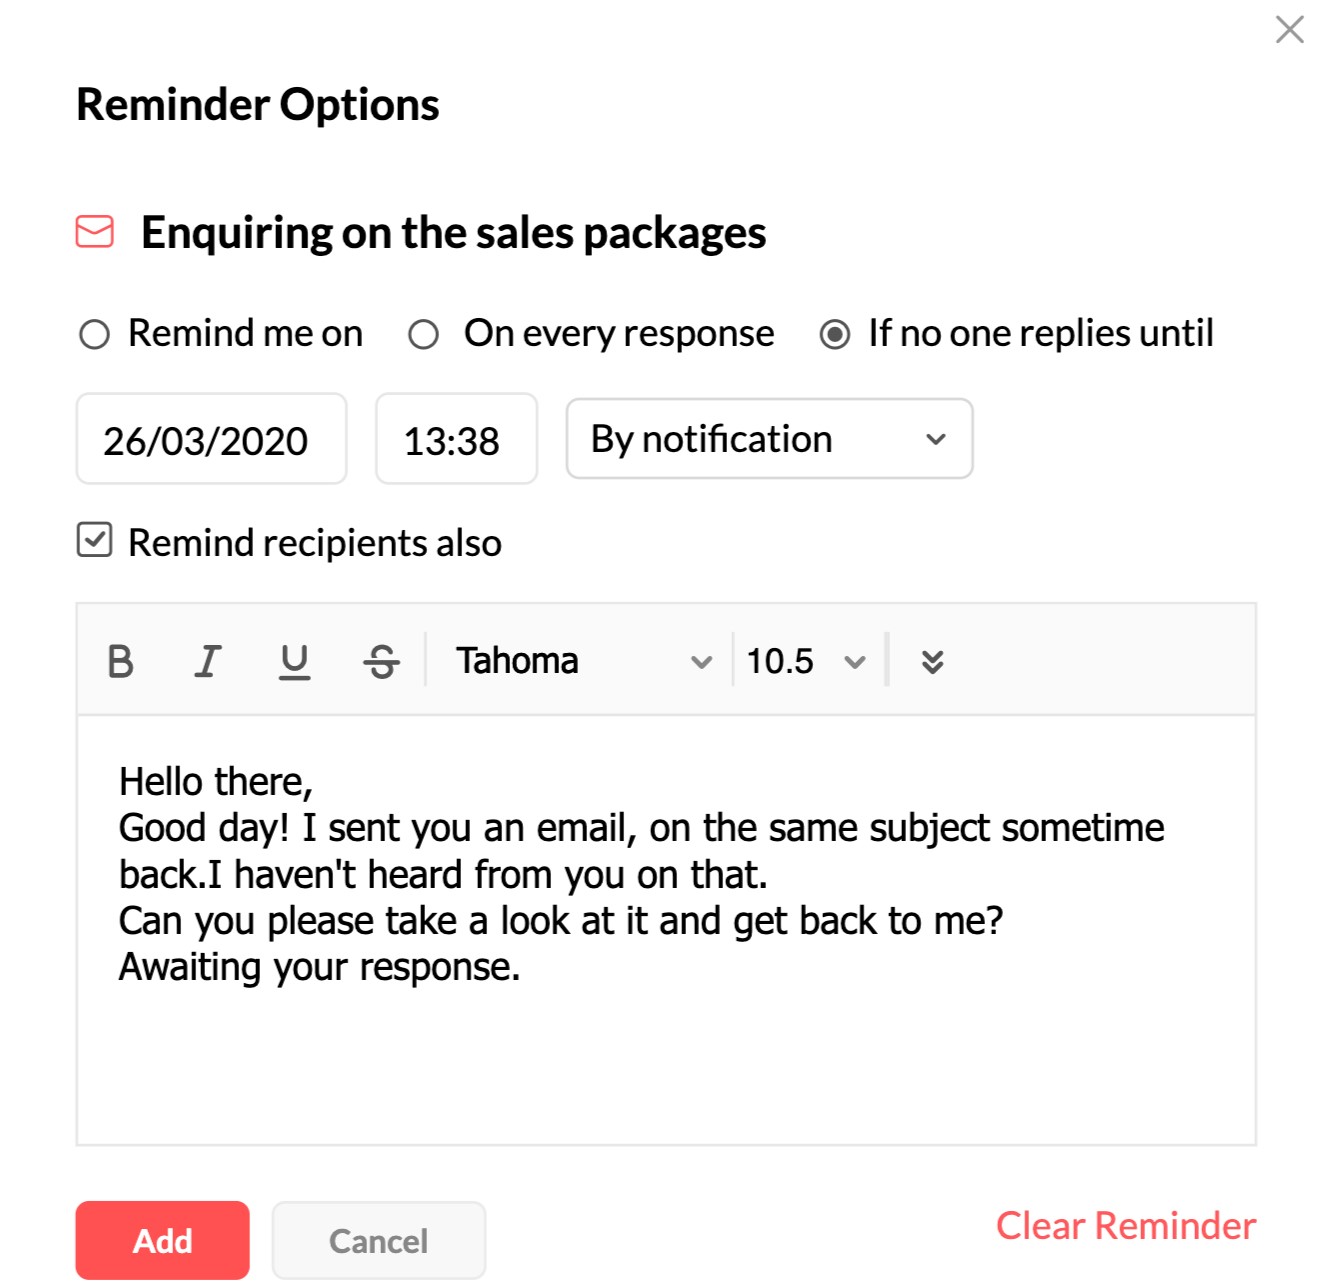Image resolution: width=1336 pixels, height=1286 pixels.
Task: Click the Enquiring on the sales packages subject
Action: 453,232
